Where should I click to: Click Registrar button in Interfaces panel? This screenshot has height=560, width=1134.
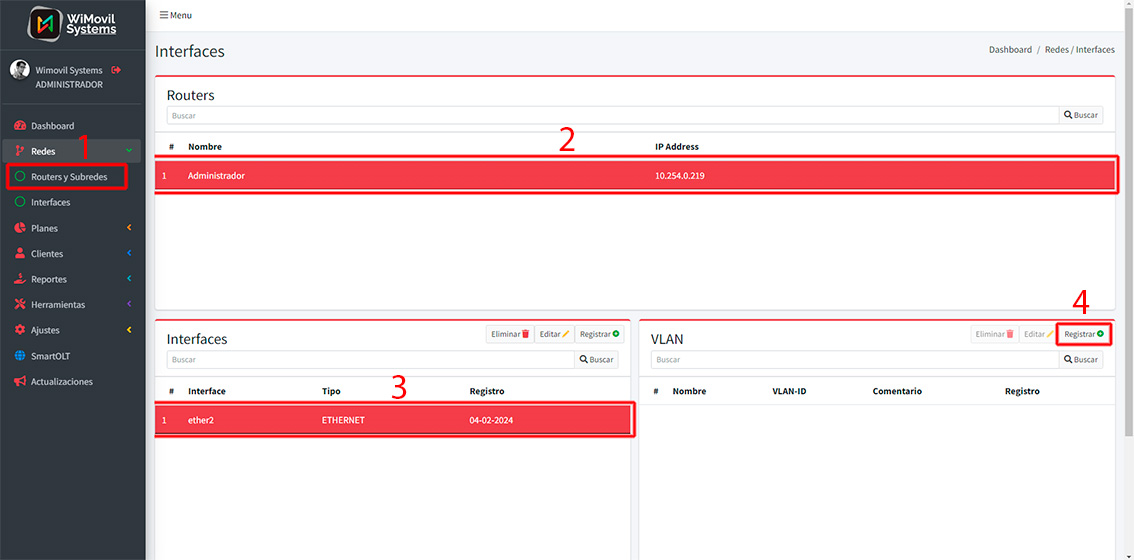tap(600, 334)
